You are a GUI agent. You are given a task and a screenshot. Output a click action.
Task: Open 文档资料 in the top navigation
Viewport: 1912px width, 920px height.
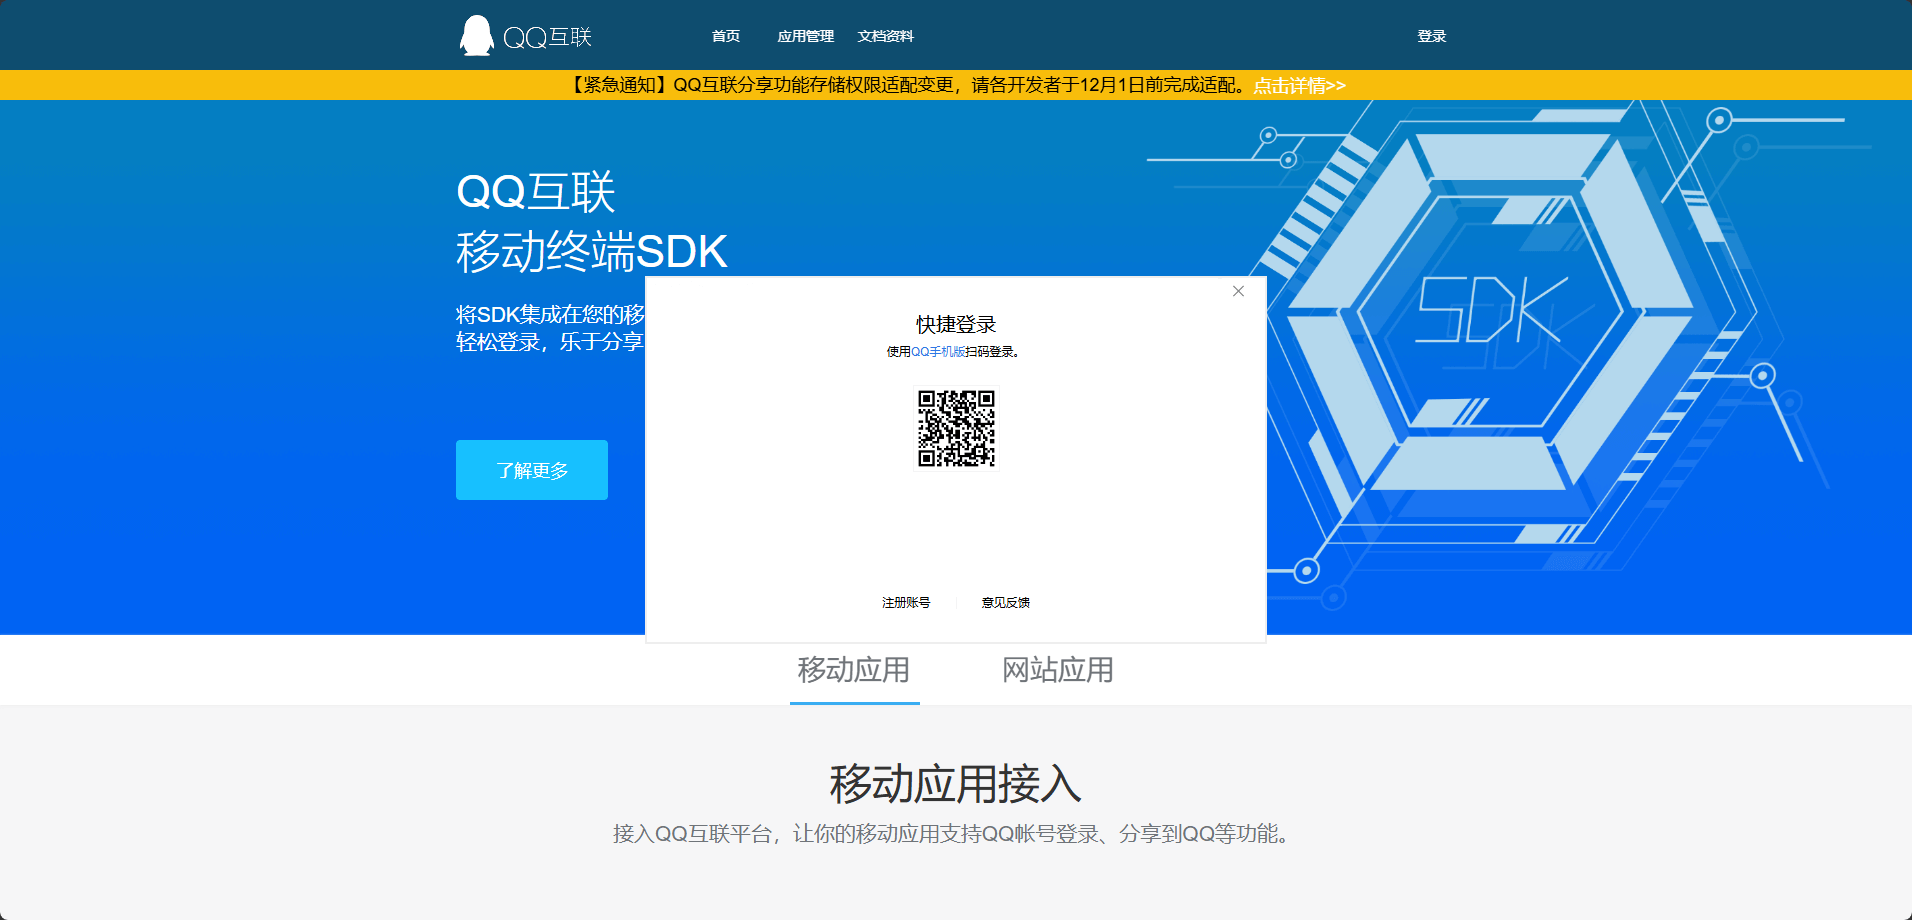click(x=885, y=36)
